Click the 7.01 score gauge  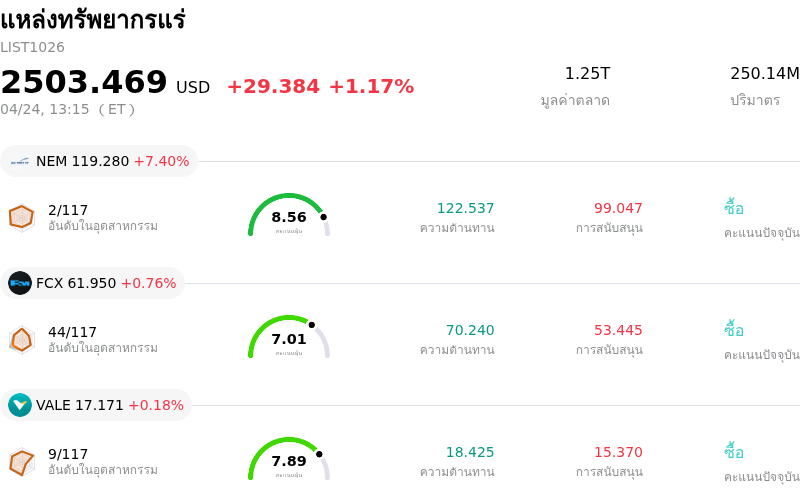click(x=289, y=339)
